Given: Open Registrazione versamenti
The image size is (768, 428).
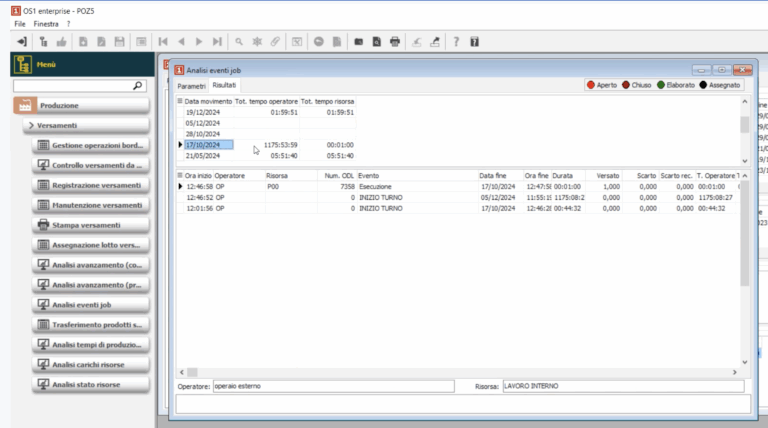Looking at the screenshot, I should coord(91,185).
